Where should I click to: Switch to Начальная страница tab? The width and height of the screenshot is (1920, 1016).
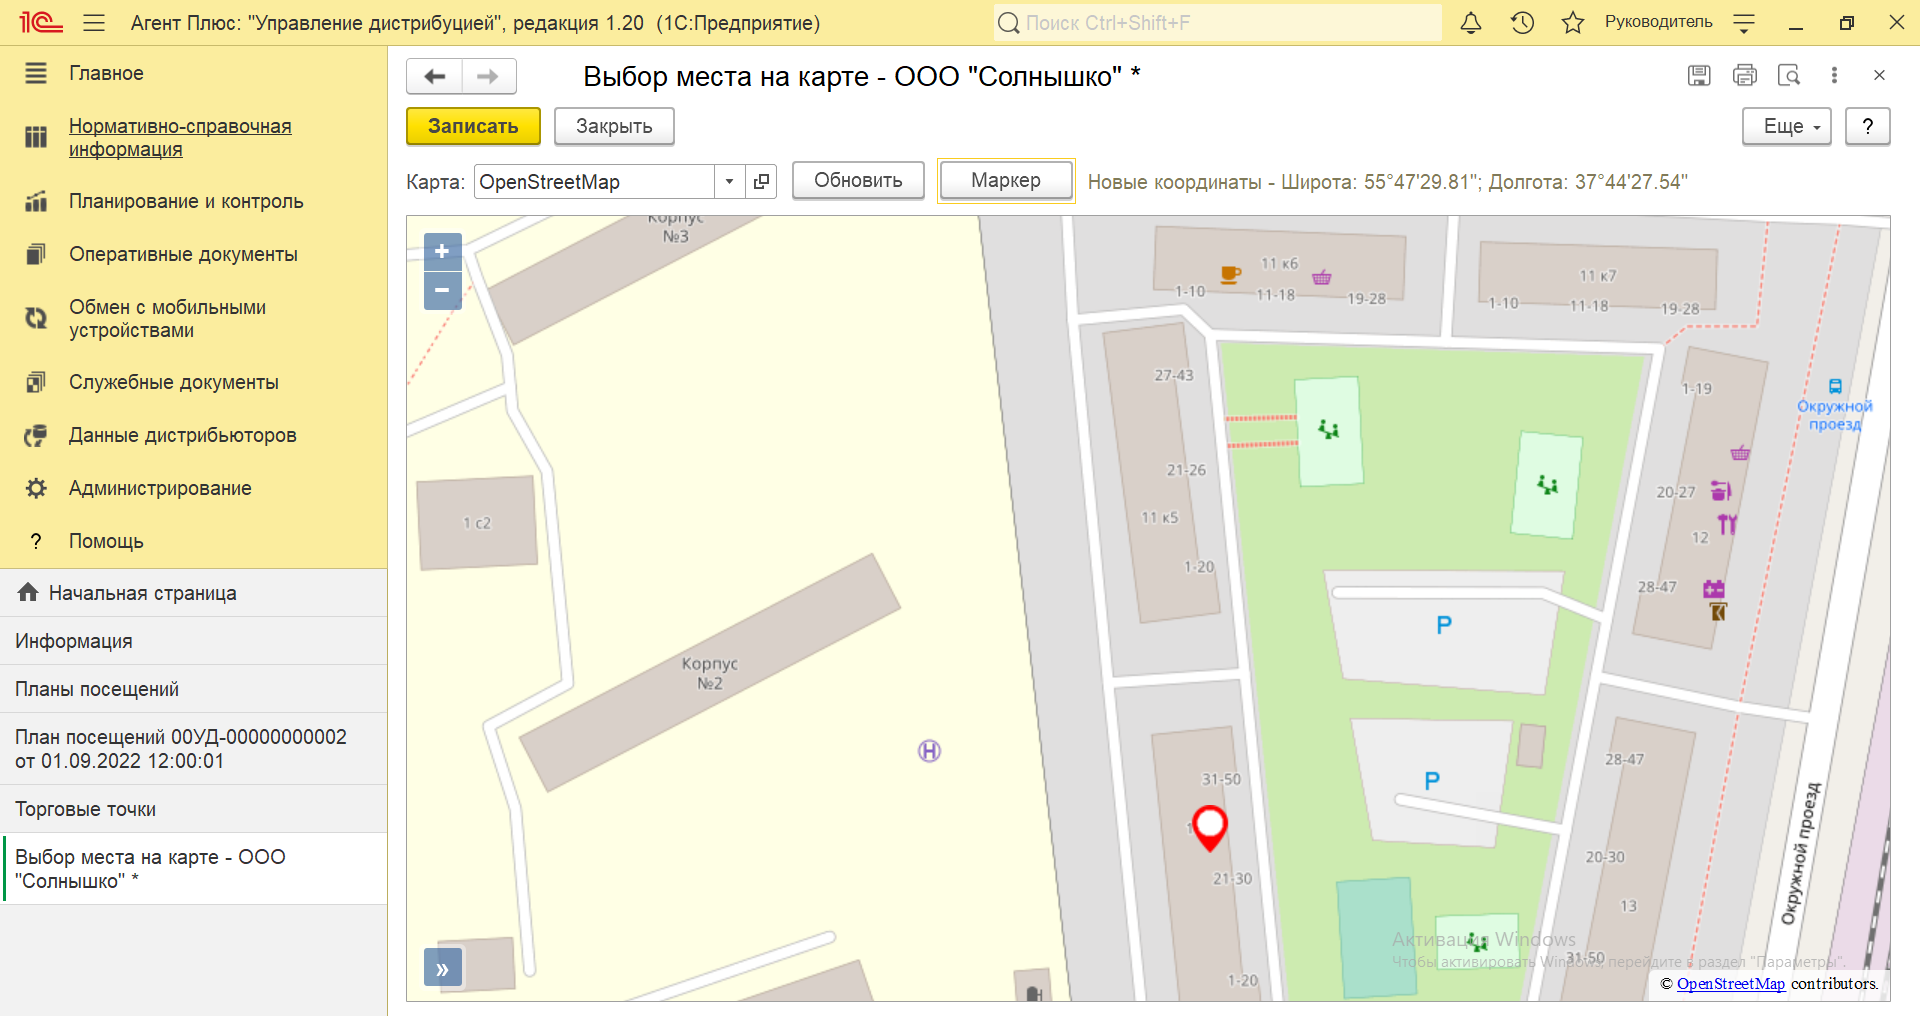(194, 593)
